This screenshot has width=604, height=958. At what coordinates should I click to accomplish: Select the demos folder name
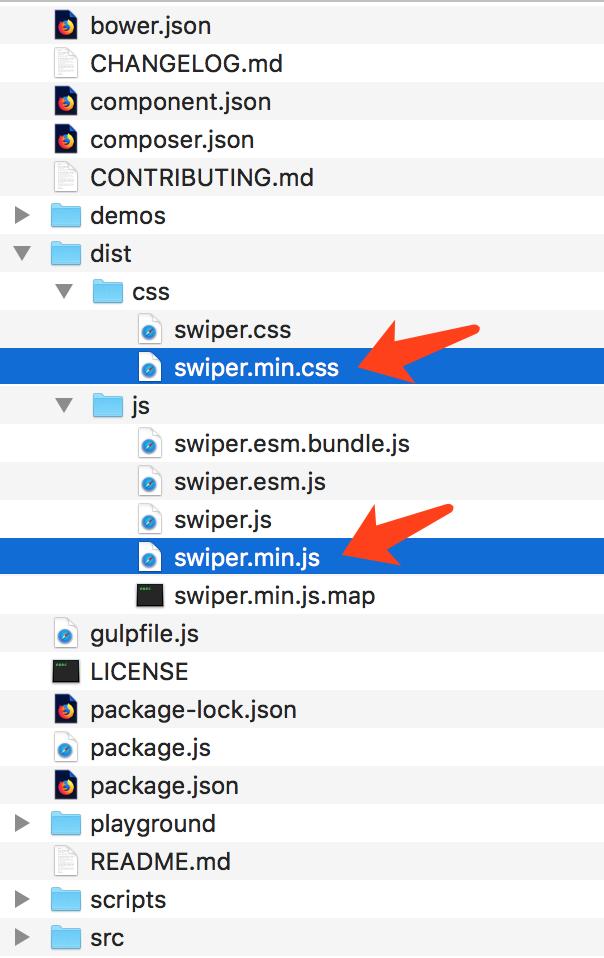click(128, 216)
